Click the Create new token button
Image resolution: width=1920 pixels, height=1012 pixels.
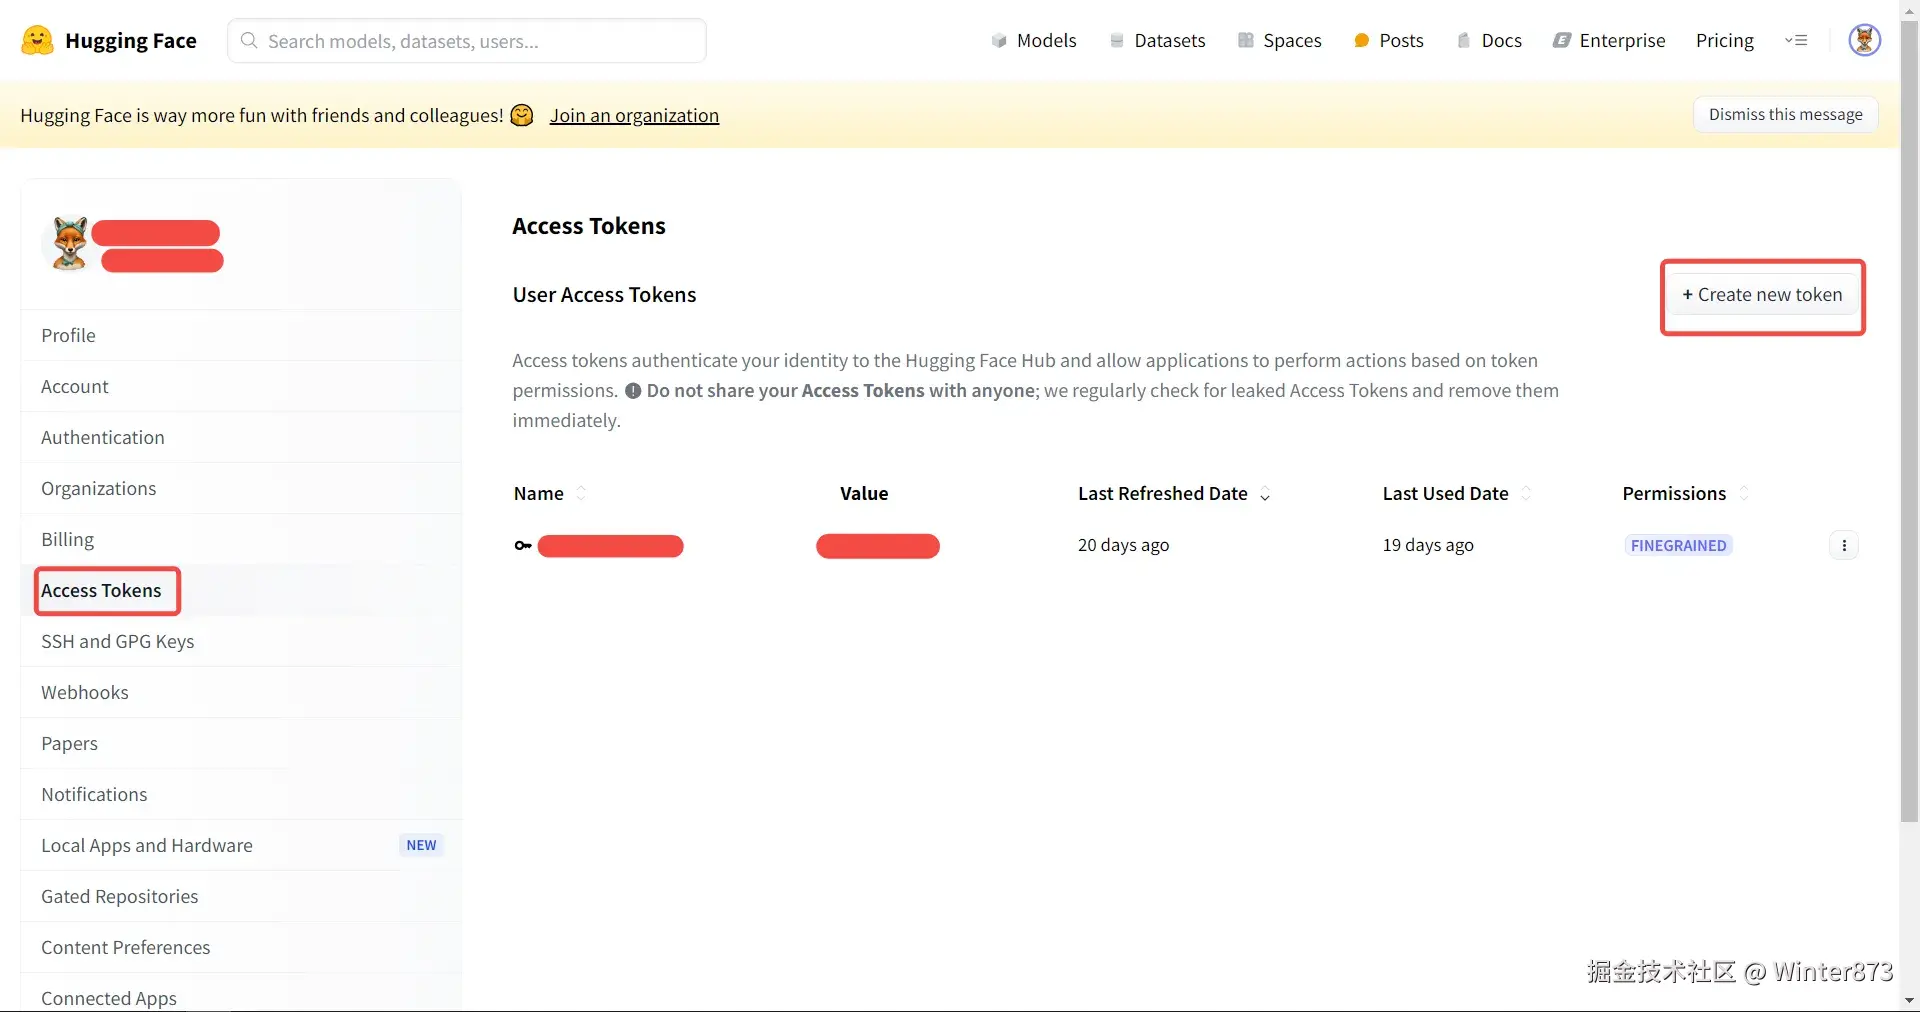coord(1762,295)
